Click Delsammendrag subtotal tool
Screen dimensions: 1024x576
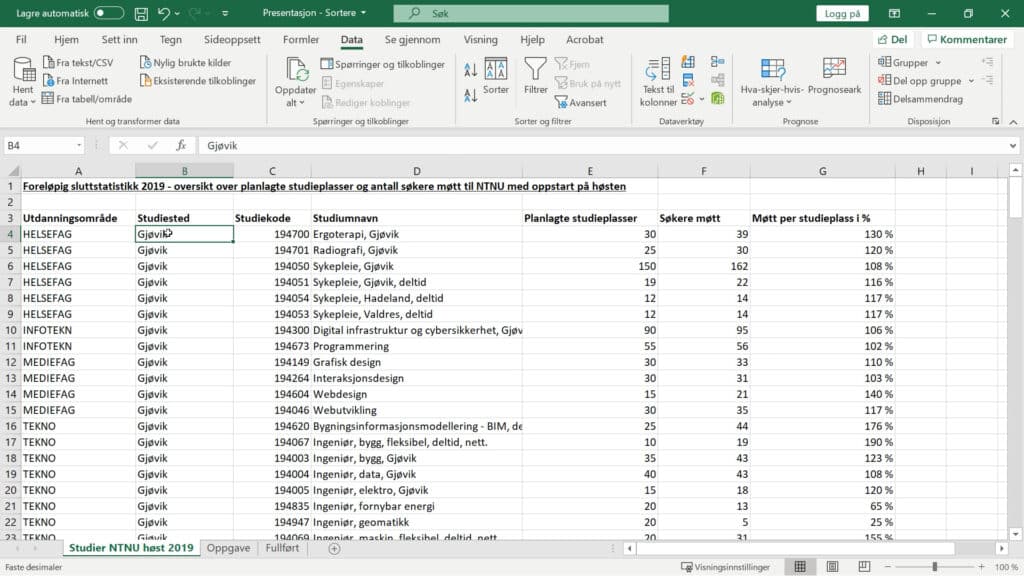click(x=920, y=99)
